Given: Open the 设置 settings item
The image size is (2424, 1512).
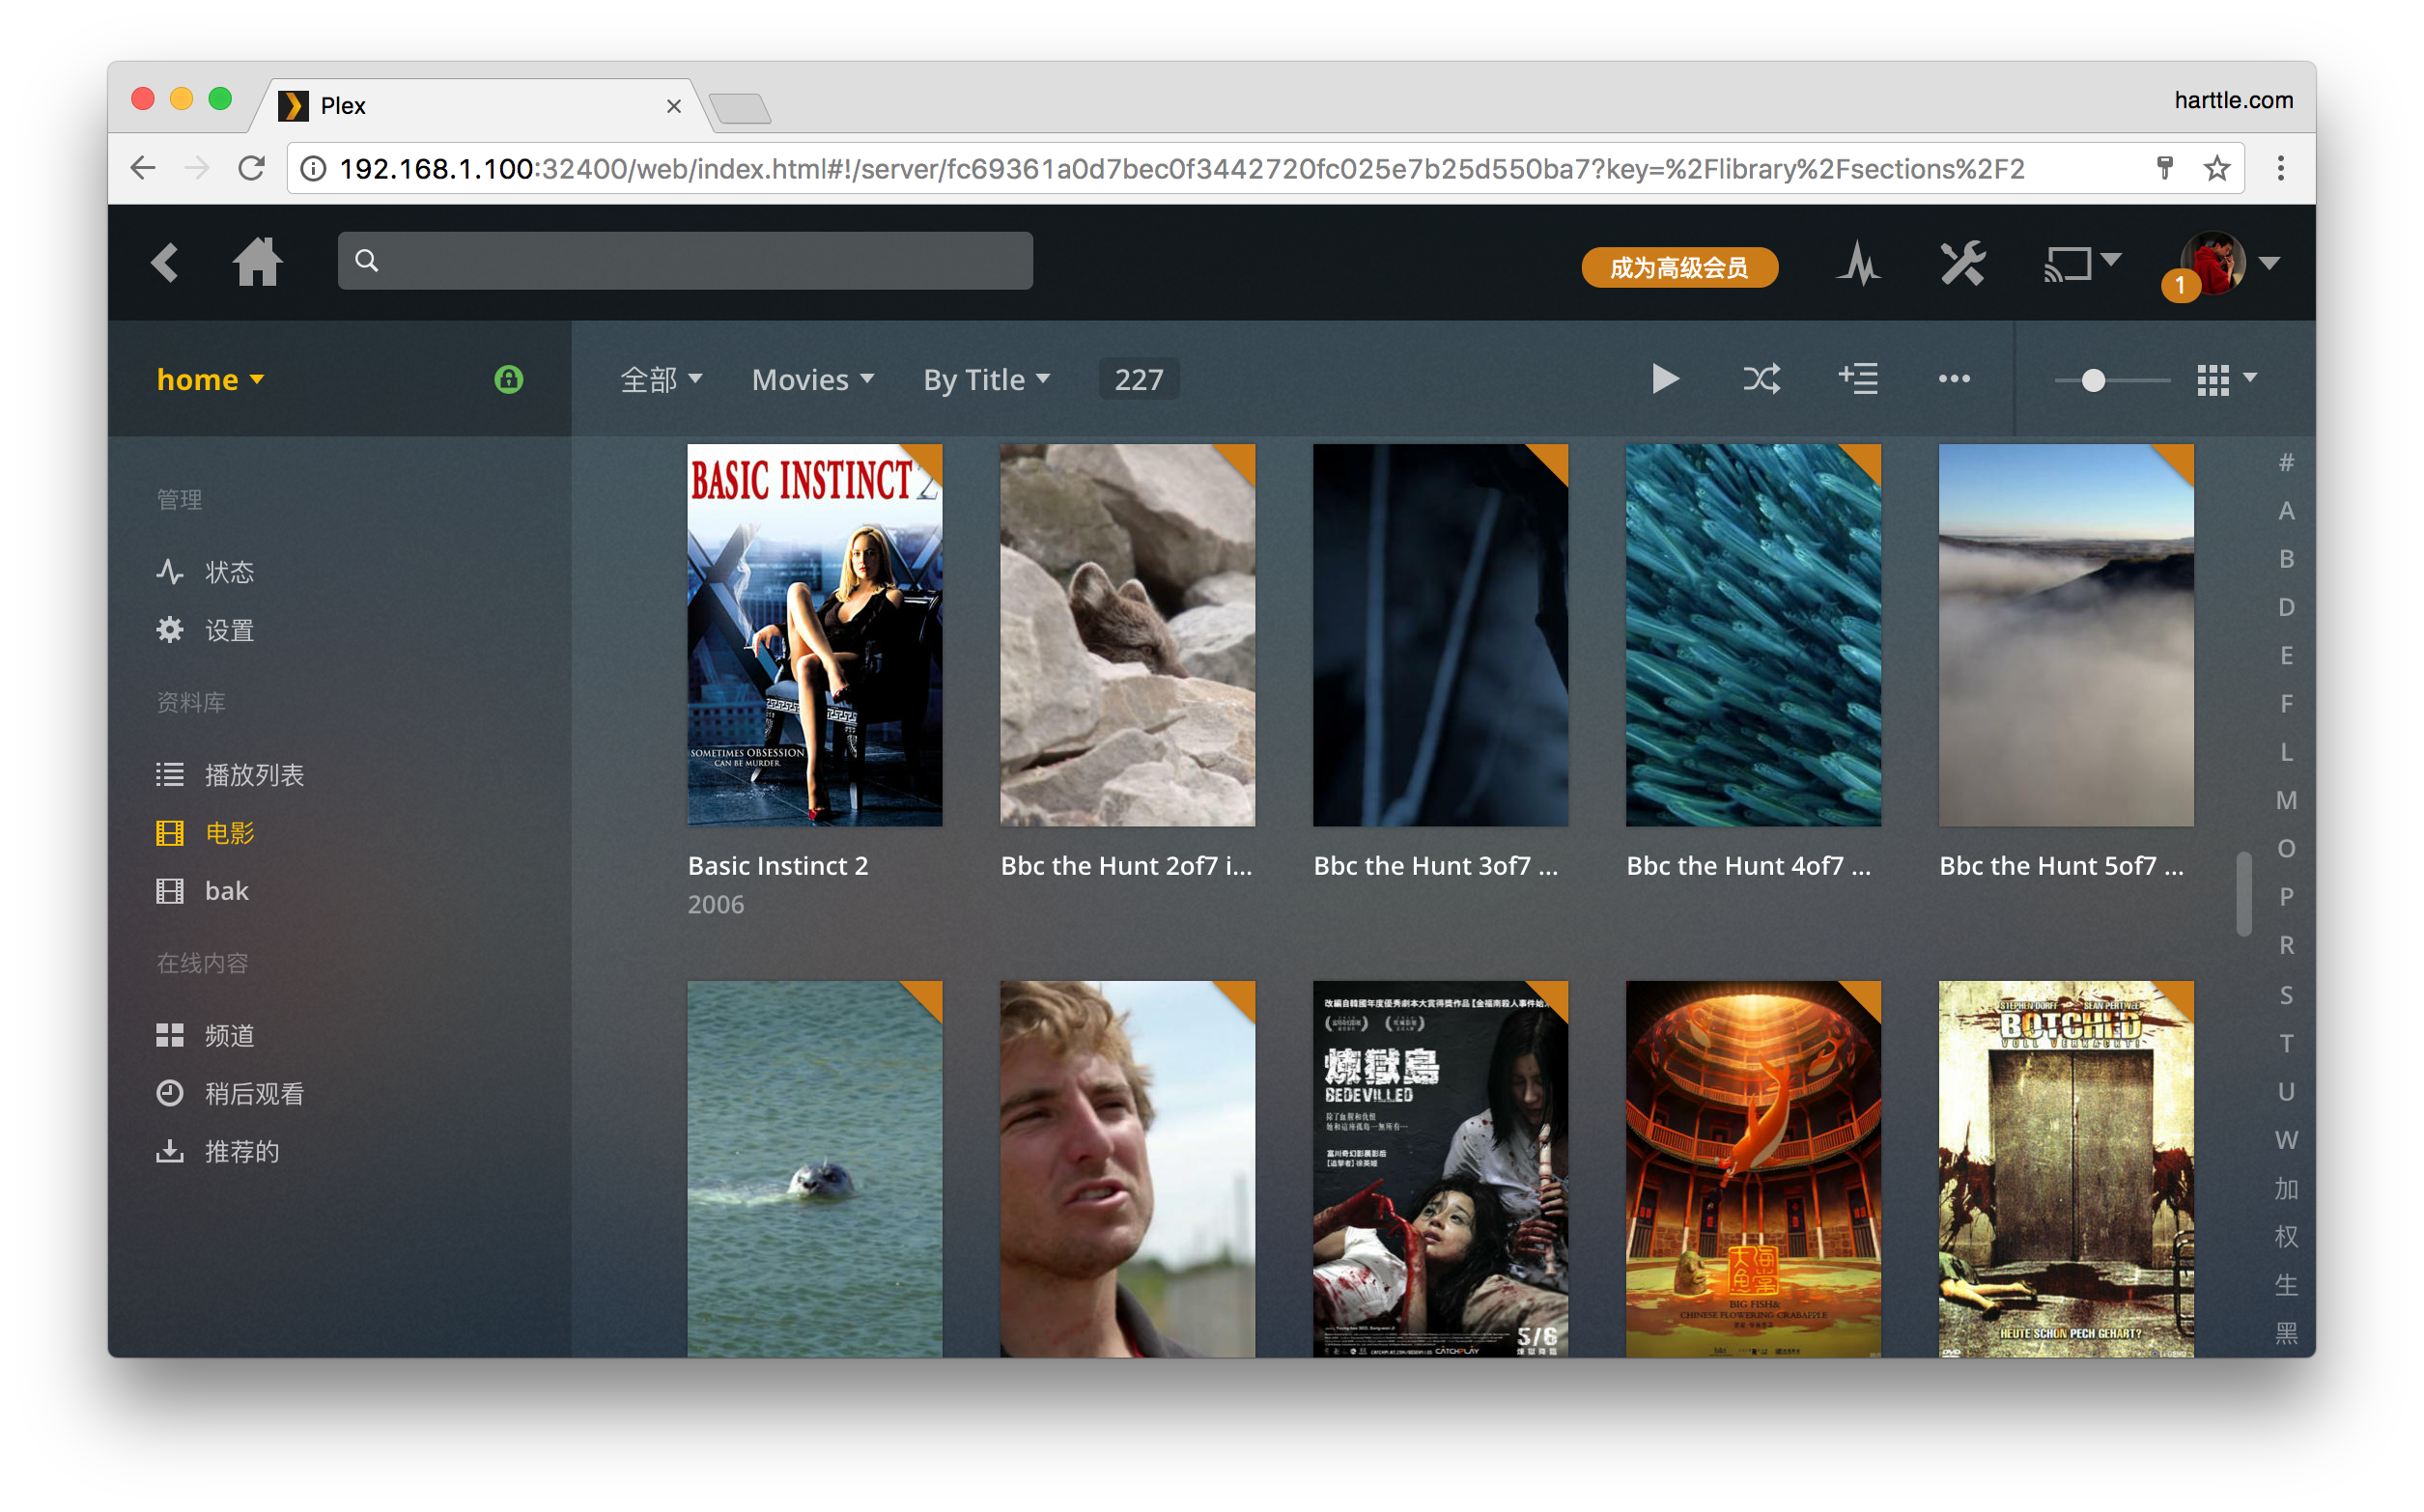Looking at the screenshot, I should 228,630.
